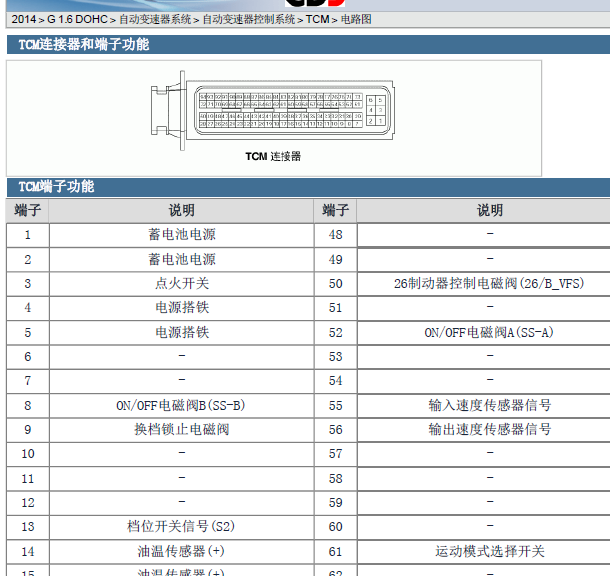Click the TCM 连接器 caption
This screenshot has width=610, height=576.
click(273, 156)
